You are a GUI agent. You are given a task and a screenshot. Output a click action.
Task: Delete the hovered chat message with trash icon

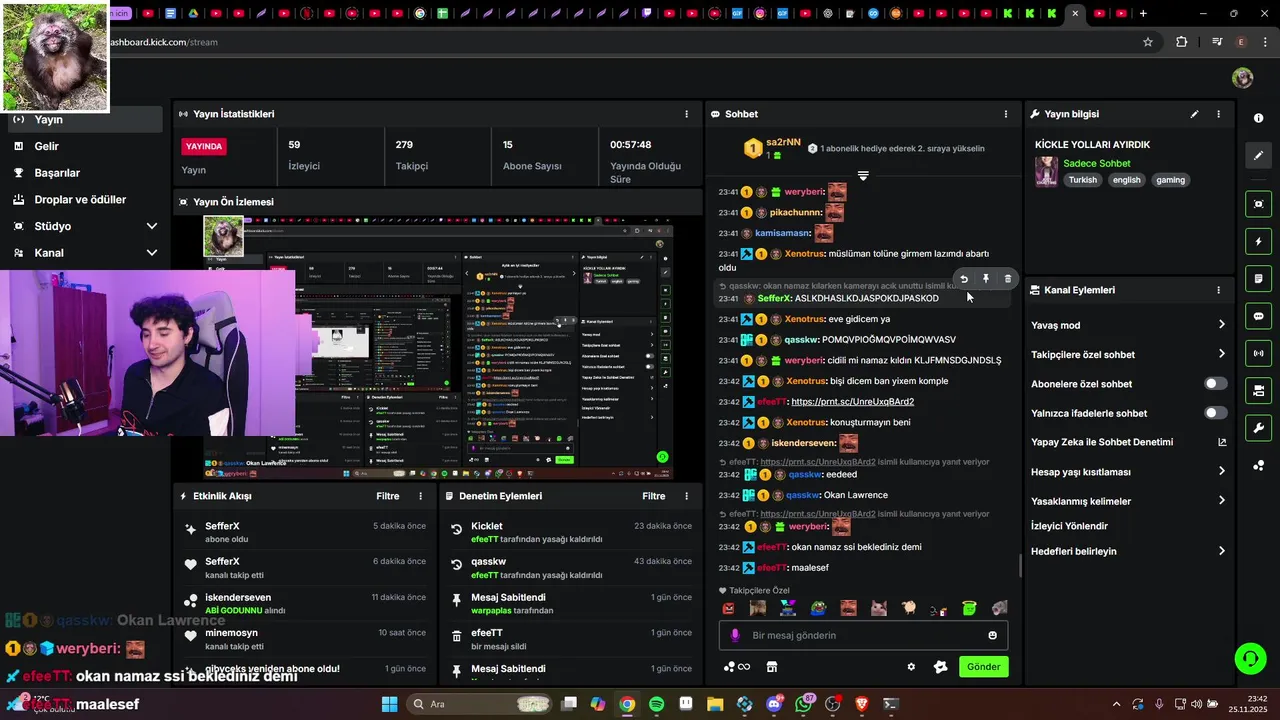pyautogui.click(x=1007, y=279)
